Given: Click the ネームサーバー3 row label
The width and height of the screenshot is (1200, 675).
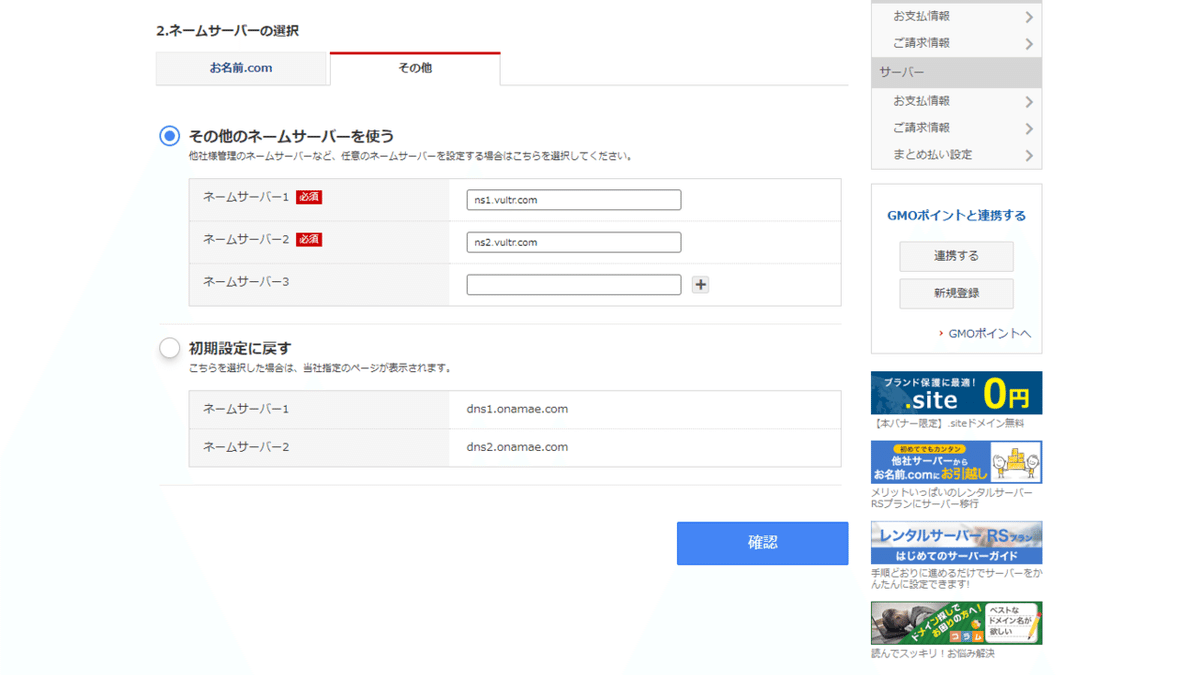Looking at the screenshot, I should tap(246, 282).
